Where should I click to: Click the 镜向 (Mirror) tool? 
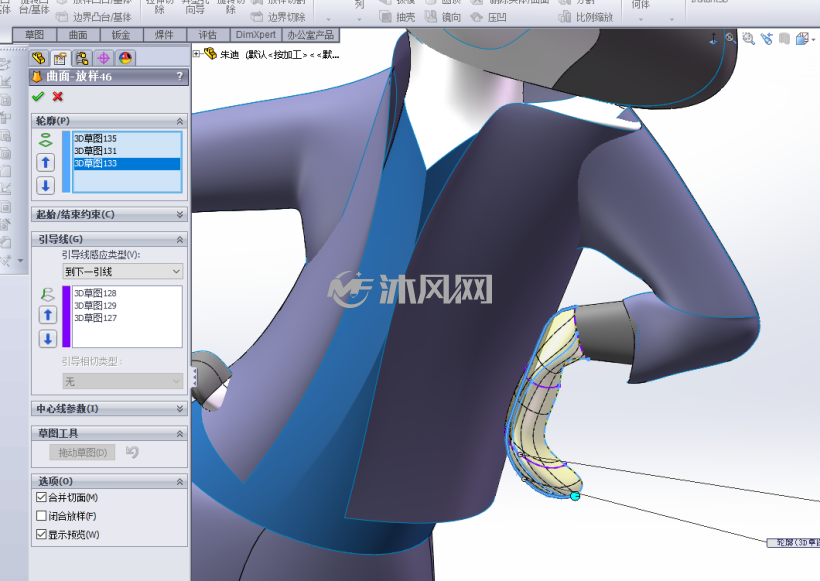pos(443,17)
